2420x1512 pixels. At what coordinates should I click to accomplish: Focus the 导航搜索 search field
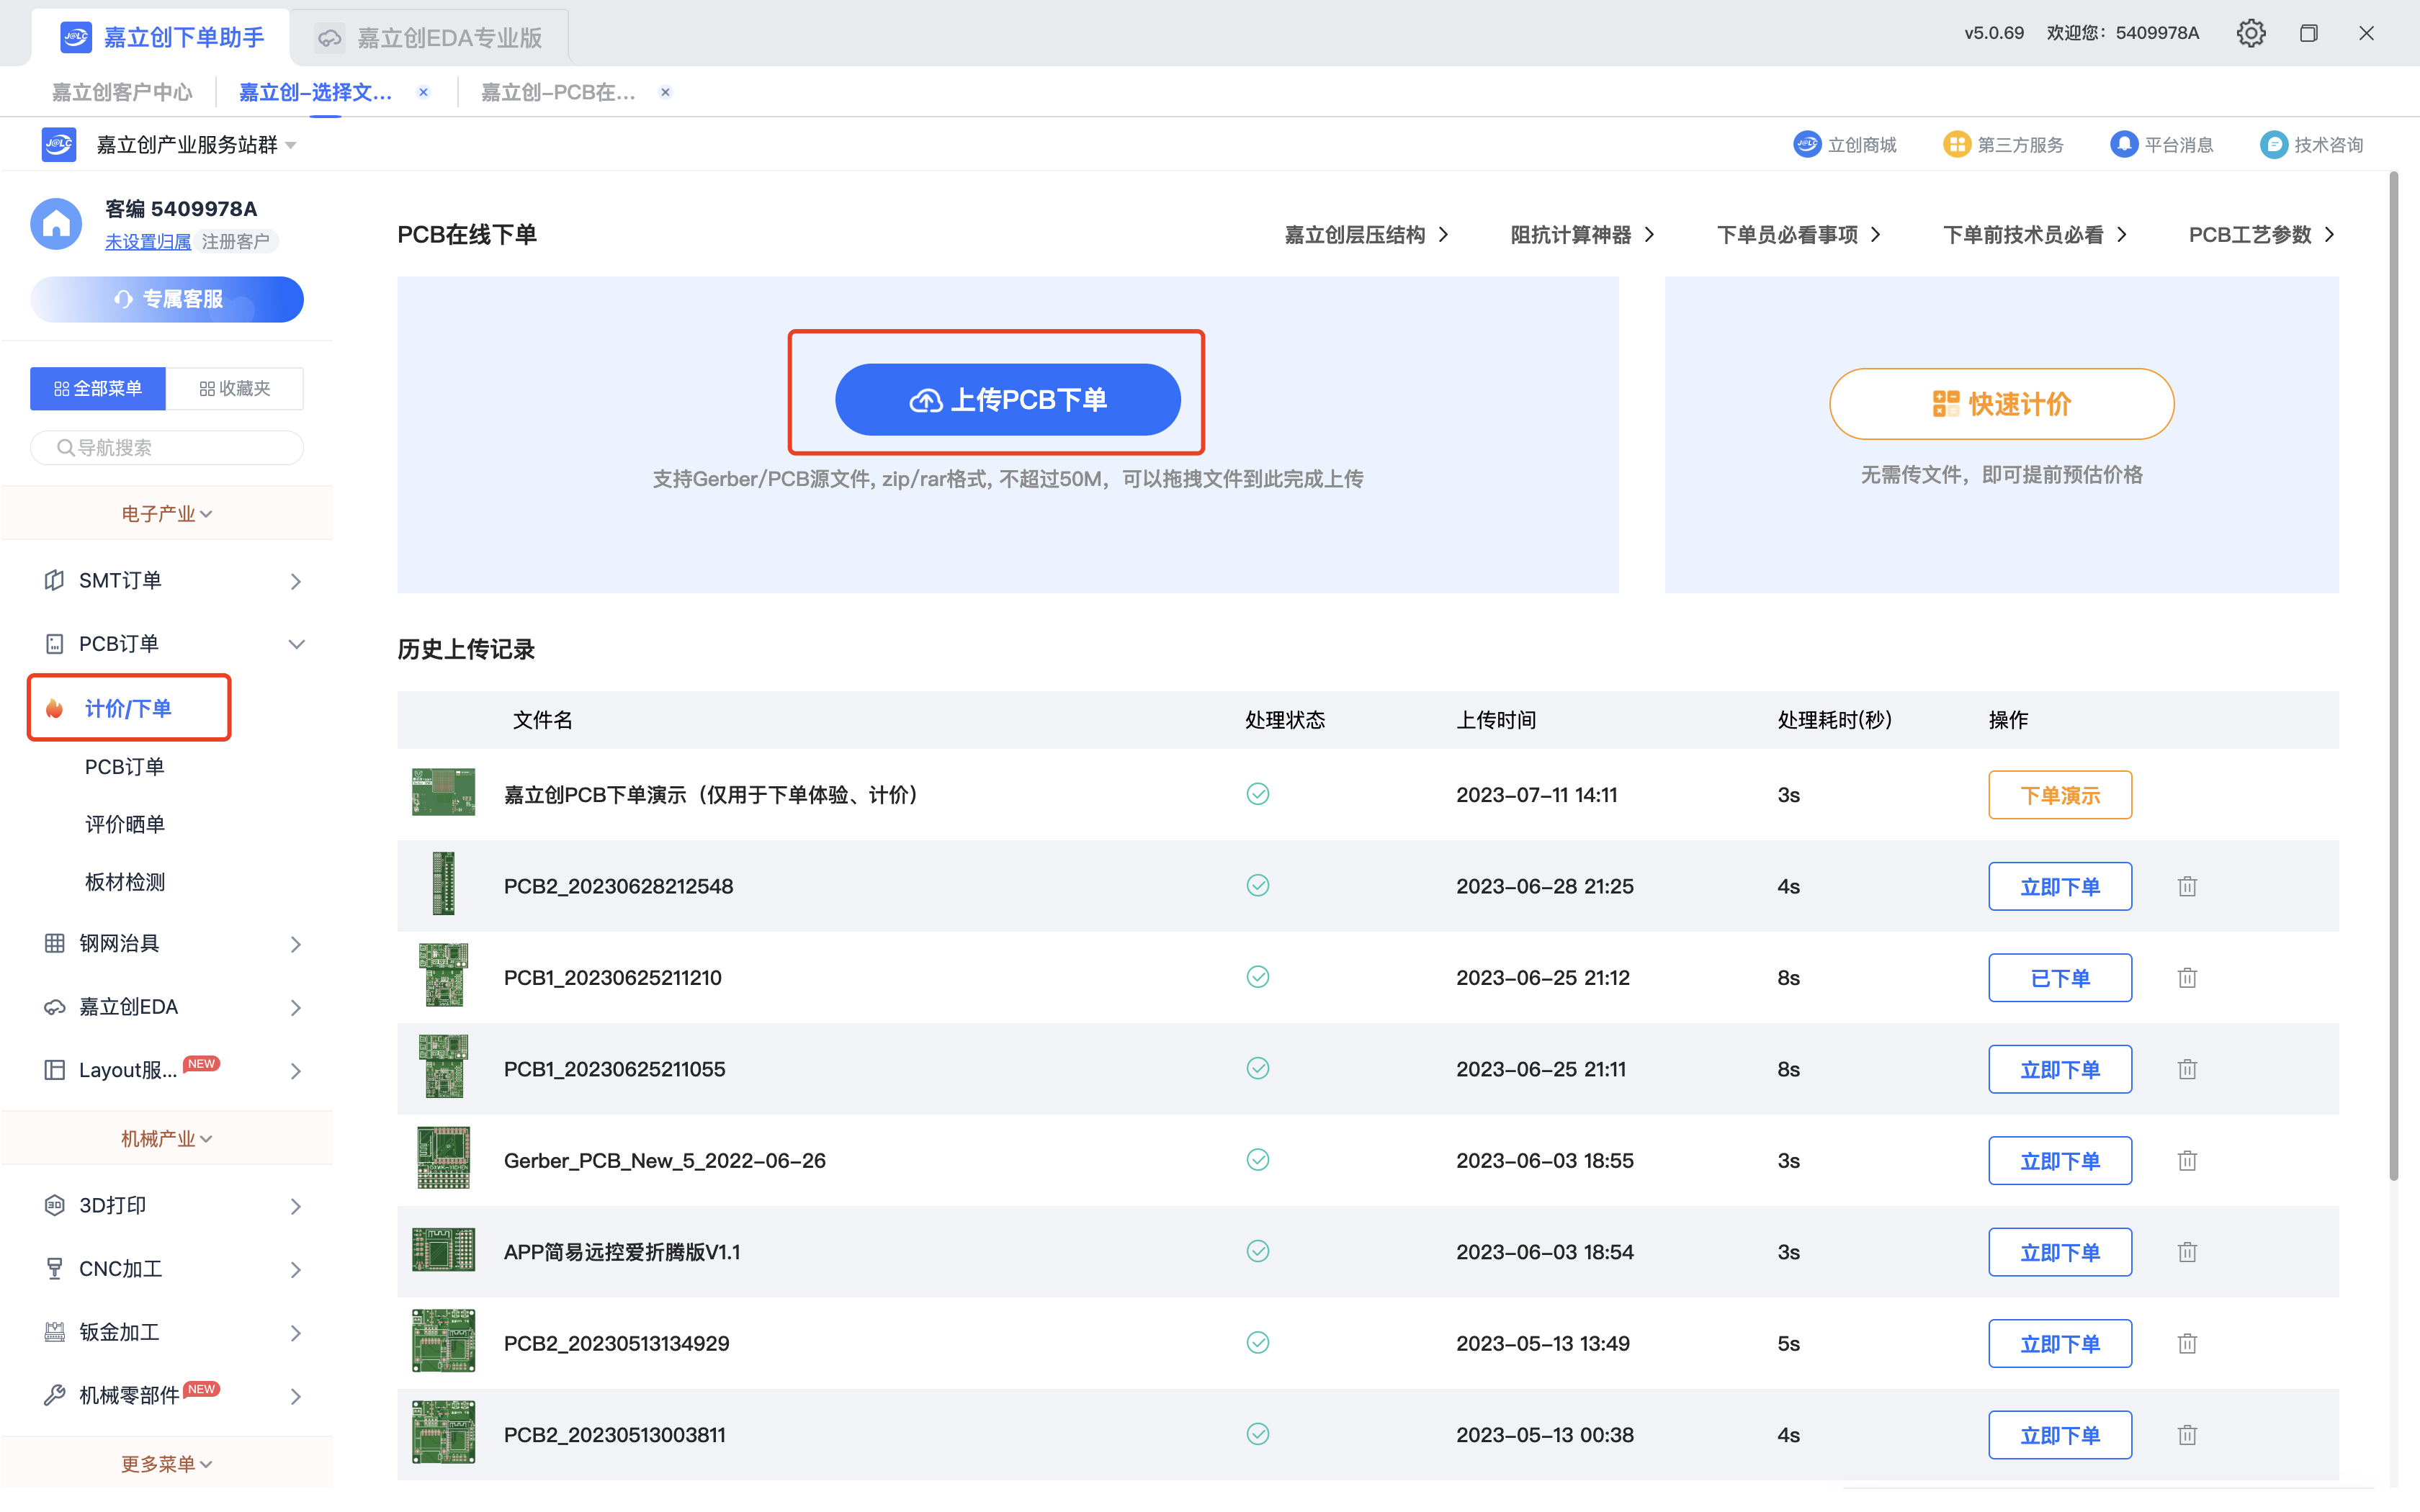tap(166, 447)
